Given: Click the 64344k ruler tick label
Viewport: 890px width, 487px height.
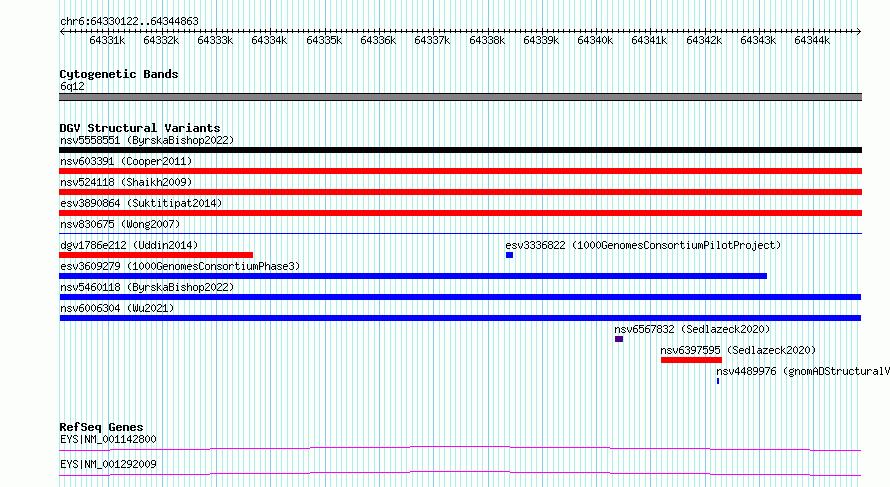Looking at the screenshot, I should tap(812, 41).
